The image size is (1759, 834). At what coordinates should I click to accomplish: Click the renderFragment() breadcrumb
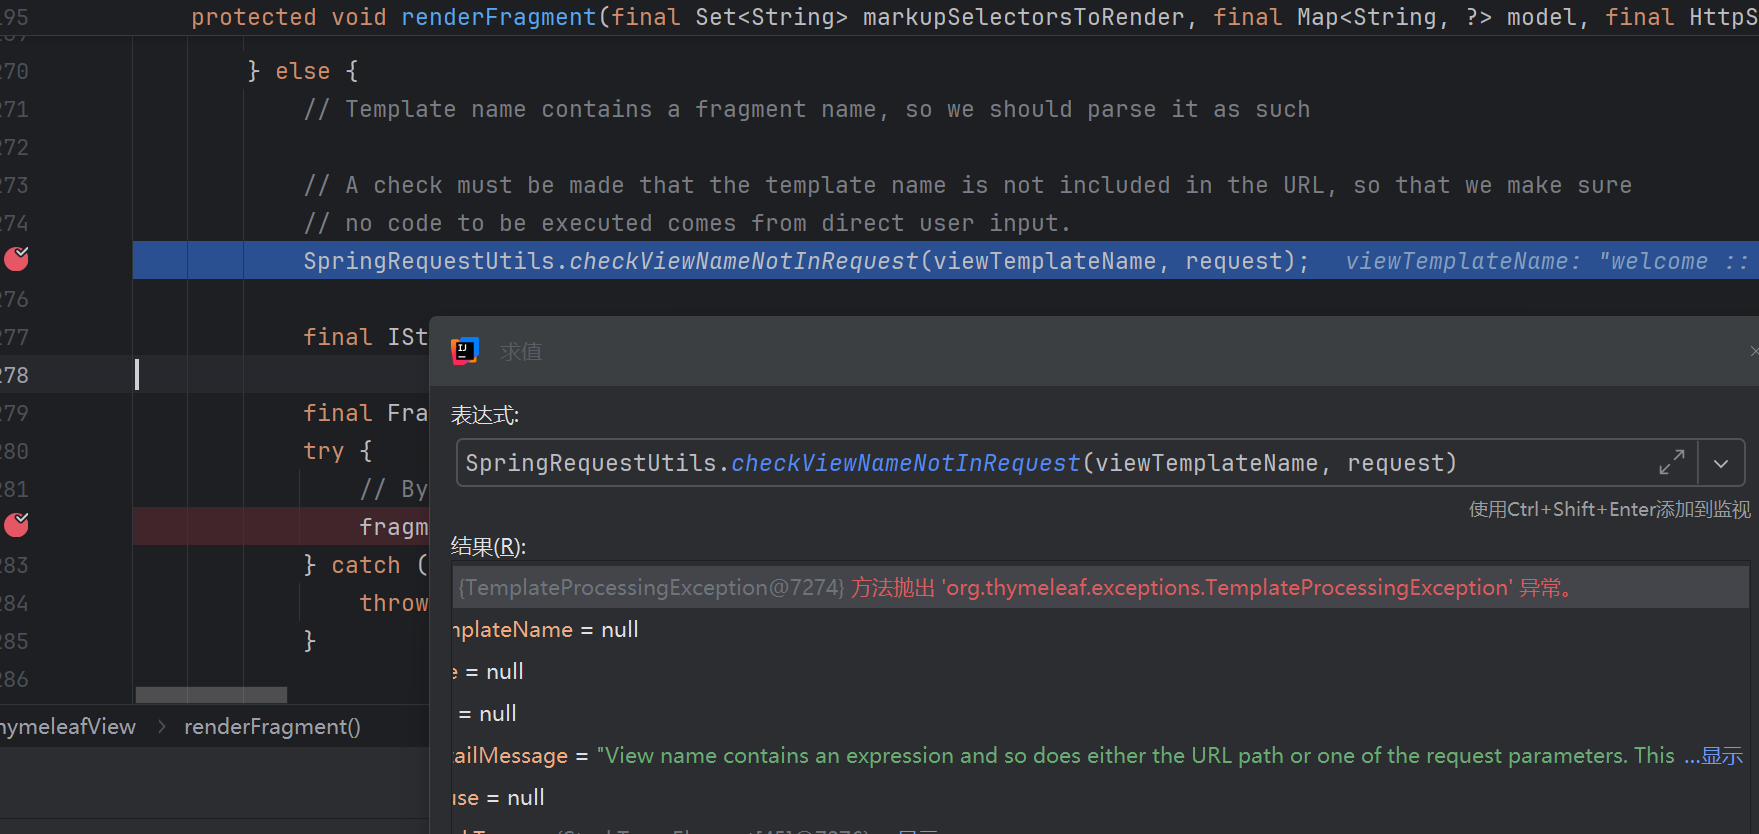coord(272,727)
